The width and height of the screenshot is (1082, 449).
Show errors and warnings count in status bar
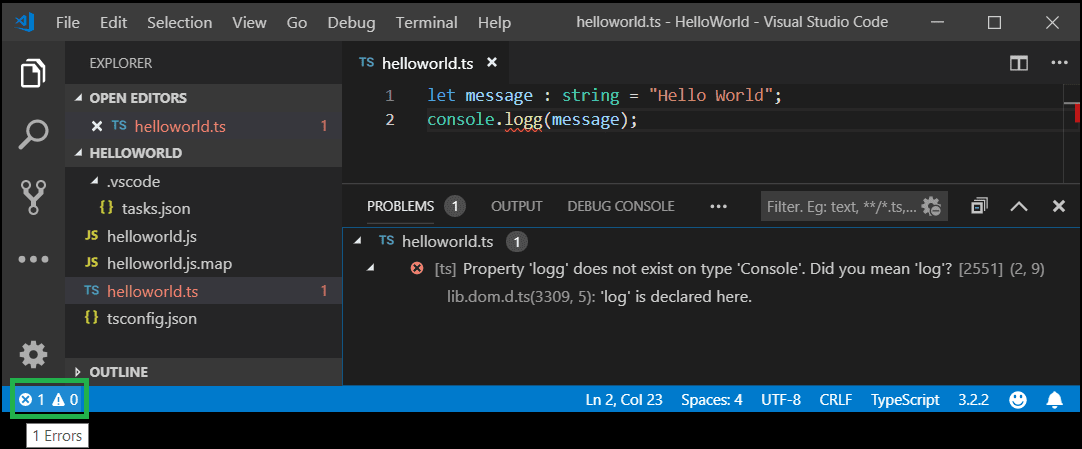(x=49, y=400)
